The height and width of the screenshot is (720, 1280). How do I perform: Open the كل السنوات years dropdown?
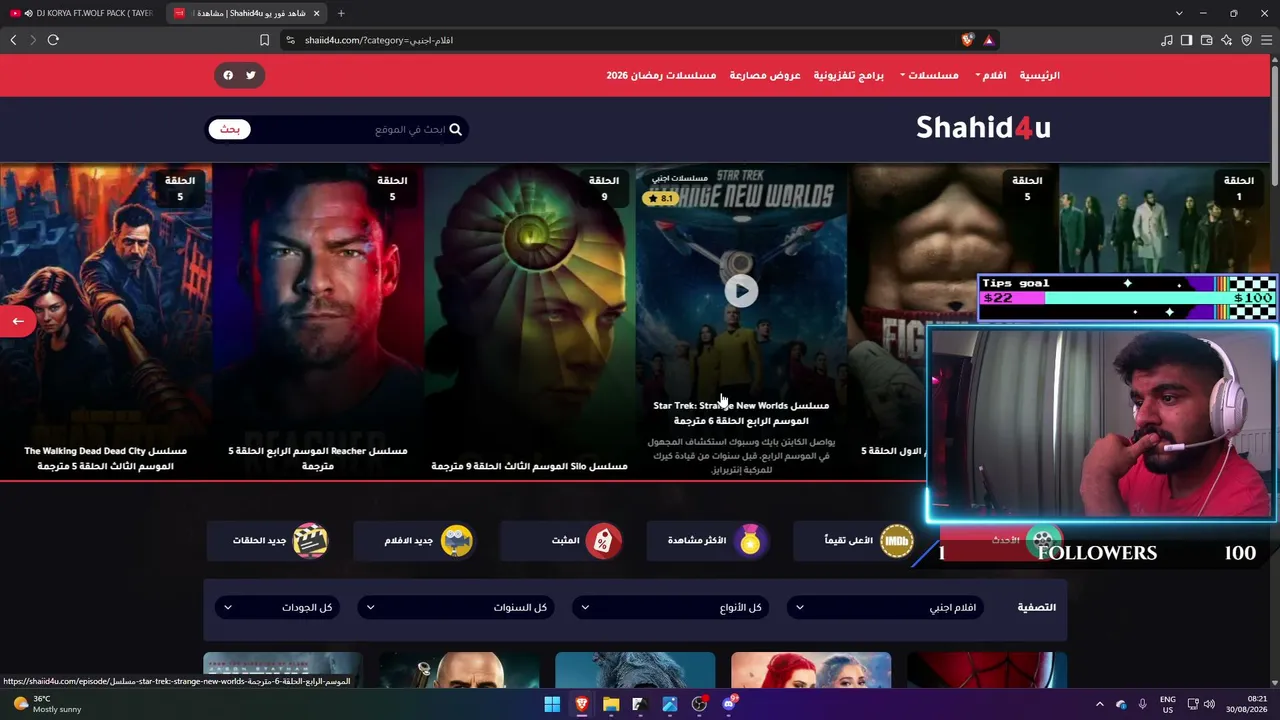click(456, 607)
